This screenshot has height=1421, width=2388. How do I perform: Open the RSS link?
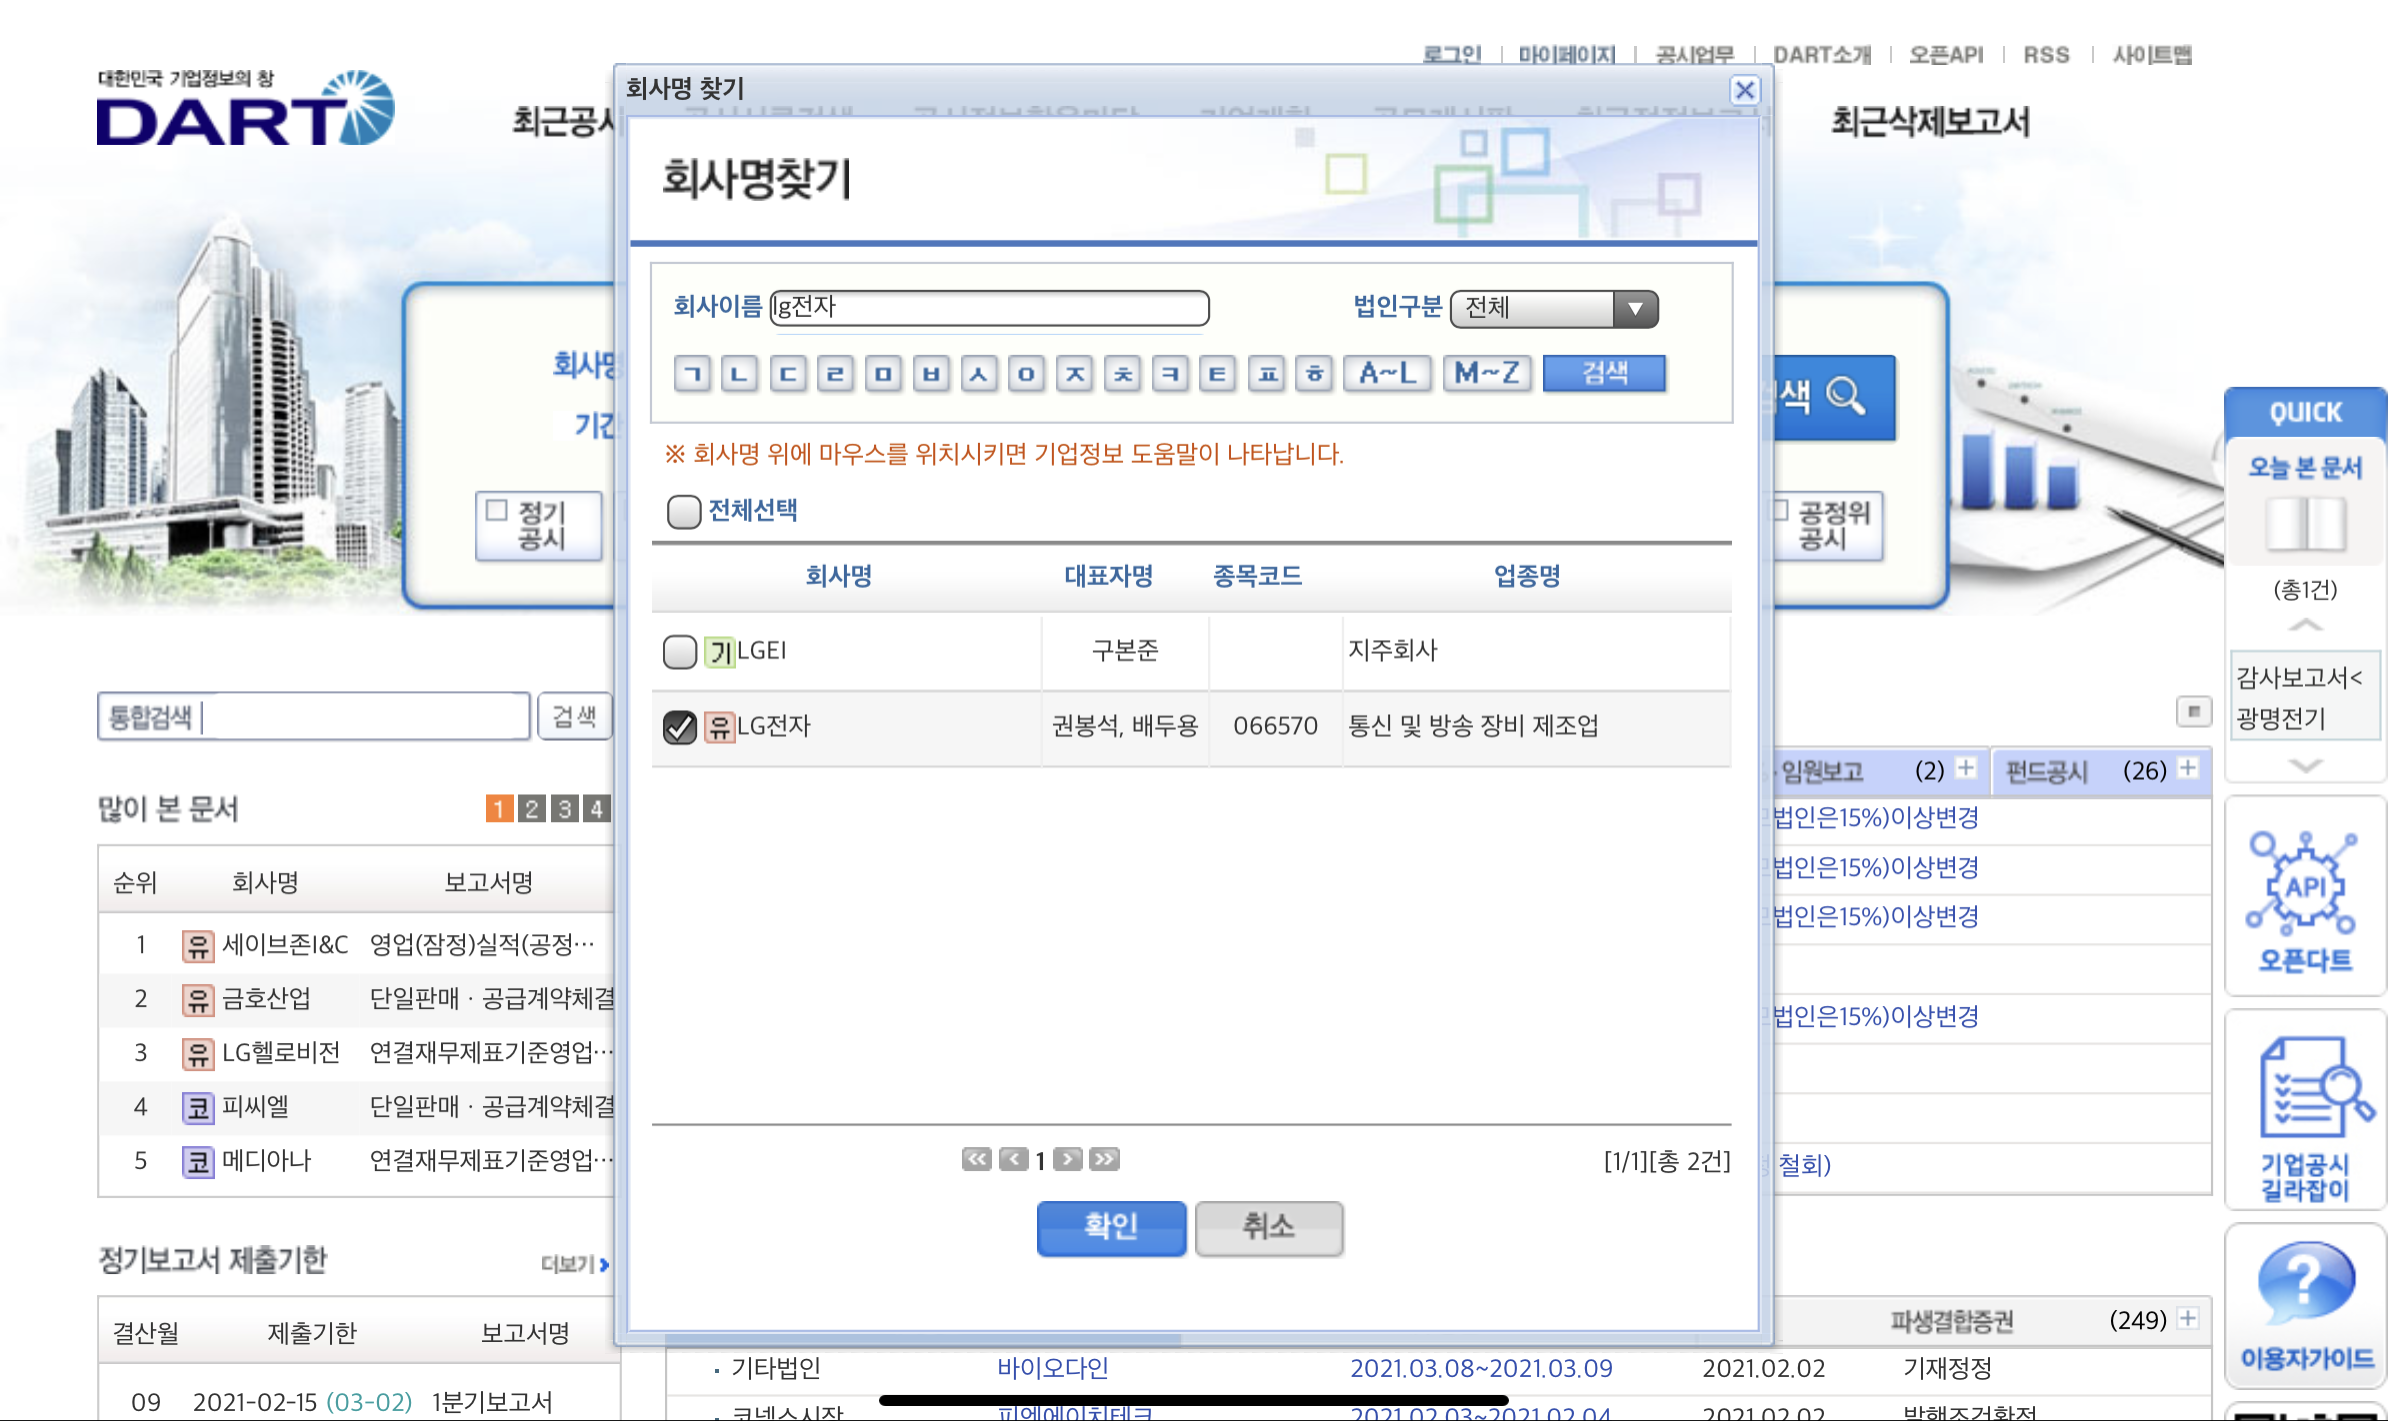coord(2046,55)
